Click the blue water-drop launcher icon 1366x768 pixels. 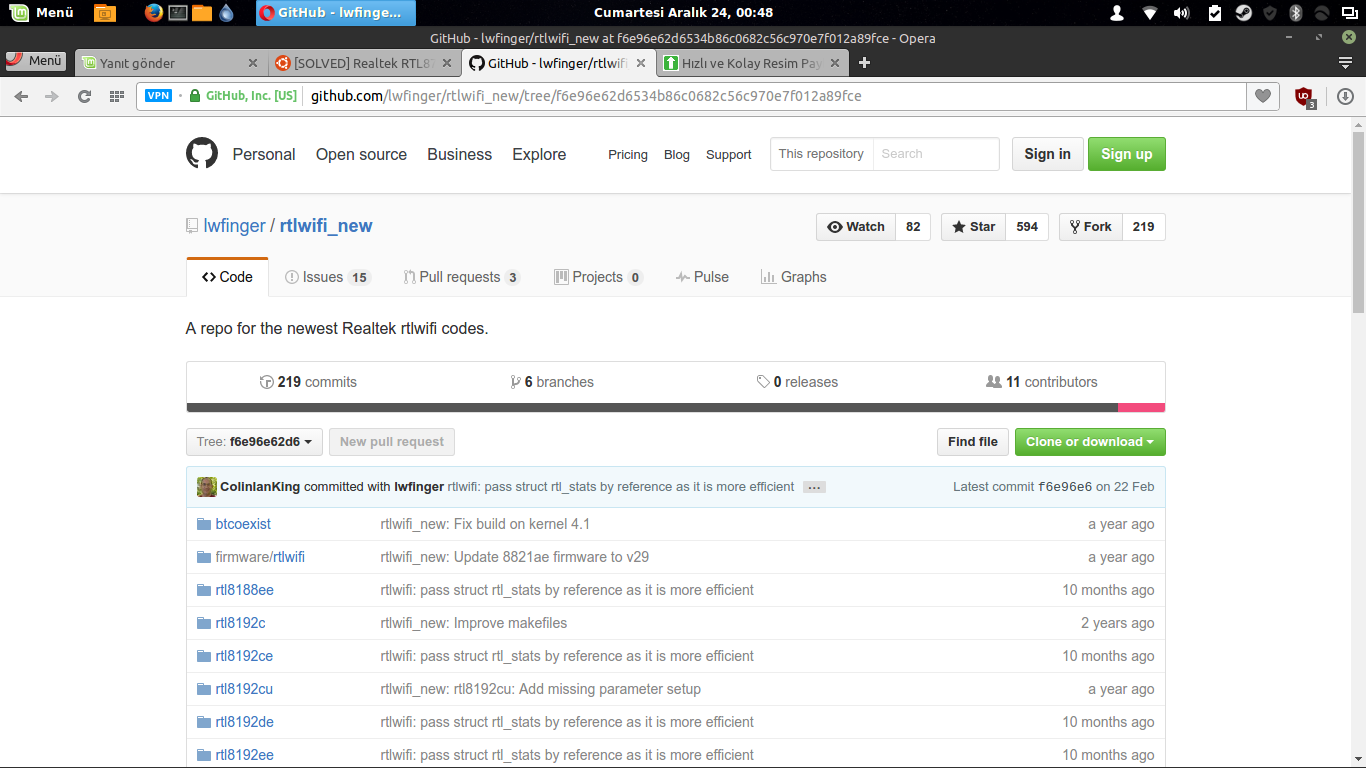[x=226, y=13]
